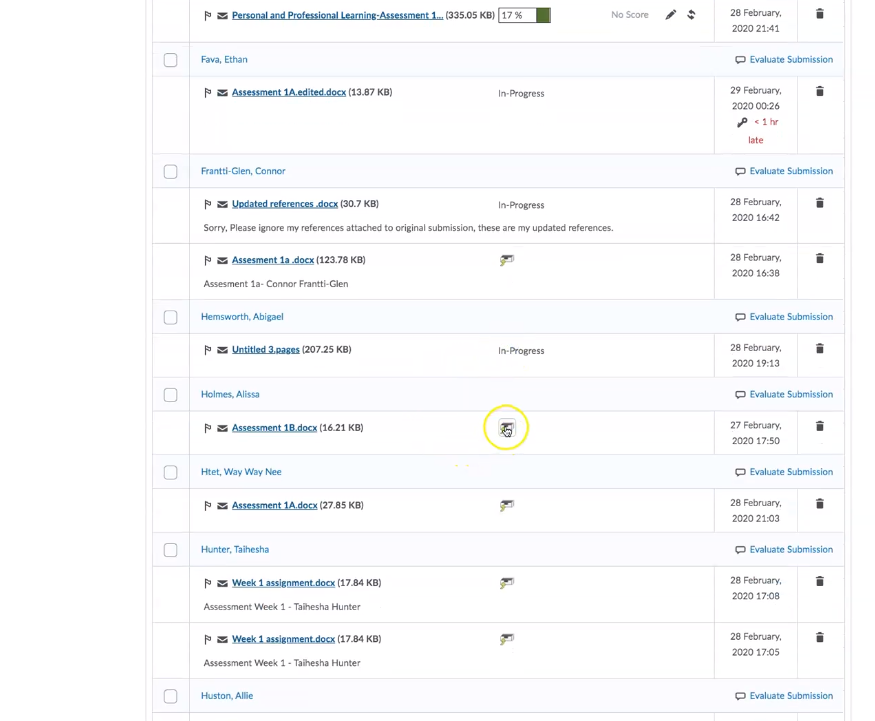Click envelope icon for 17:08 Week 1 assignment
Viewport: 875px width, 721px height.
(x=222, y=583)
